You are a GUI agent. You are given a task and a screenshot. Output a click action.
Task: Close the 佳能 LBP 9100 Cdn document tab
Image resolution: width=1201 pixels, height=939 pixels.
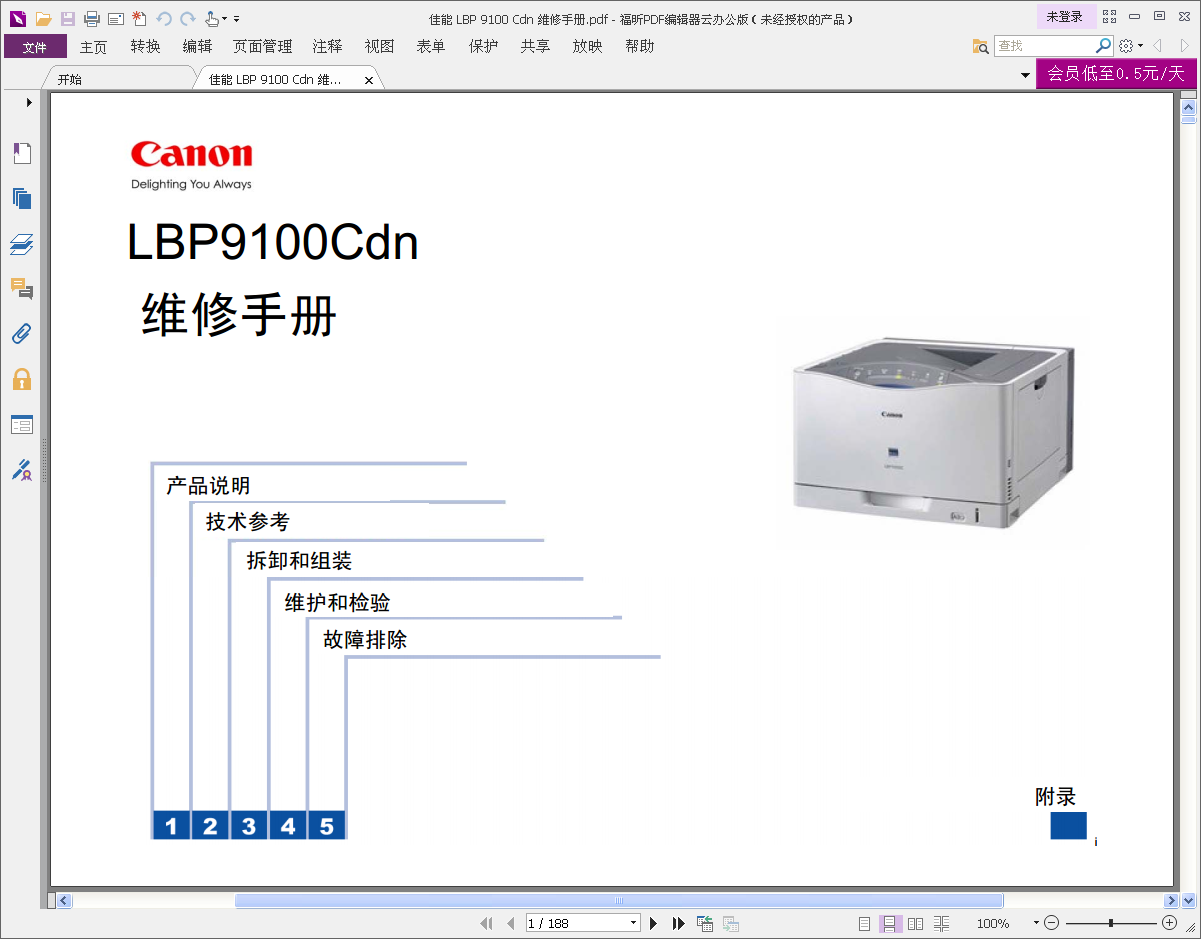pyautogui.click(x=369, y=80)
